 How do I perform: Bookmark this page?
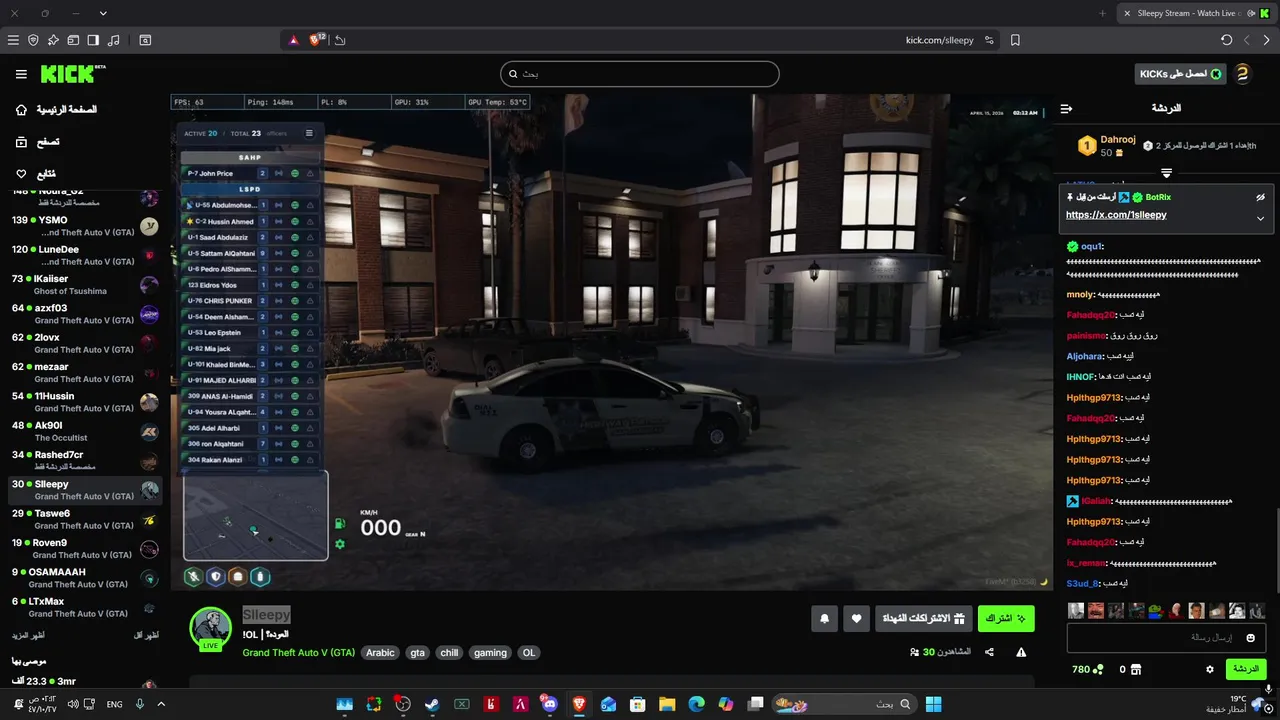point(1015,40)
